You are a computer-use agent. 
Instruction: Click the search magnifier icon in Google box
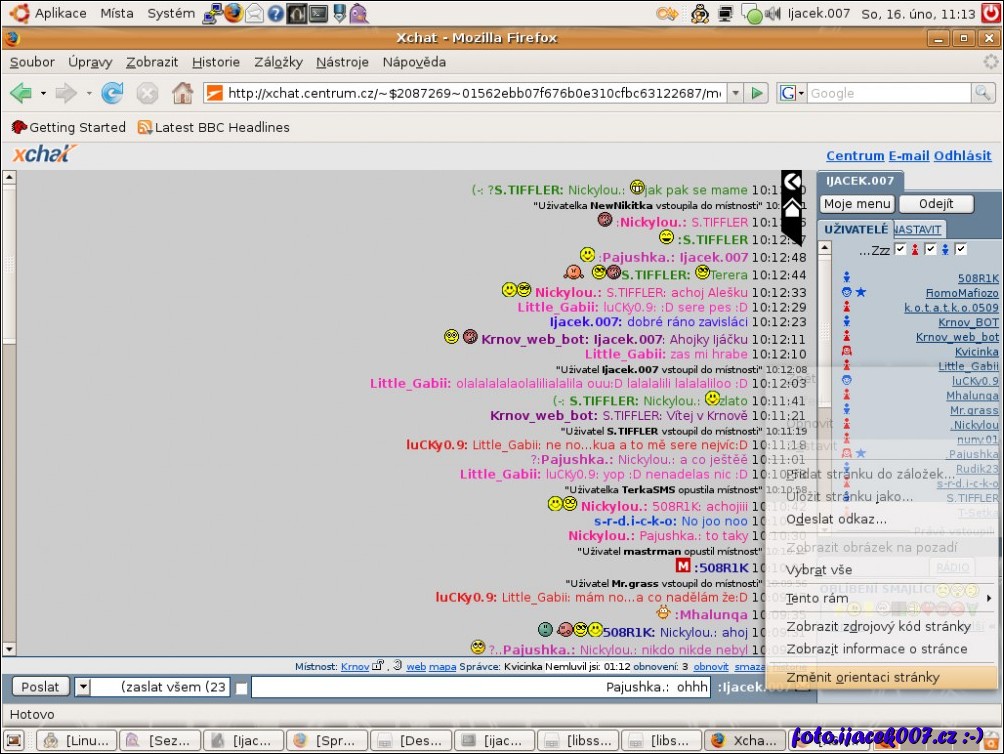pos(984,93)
